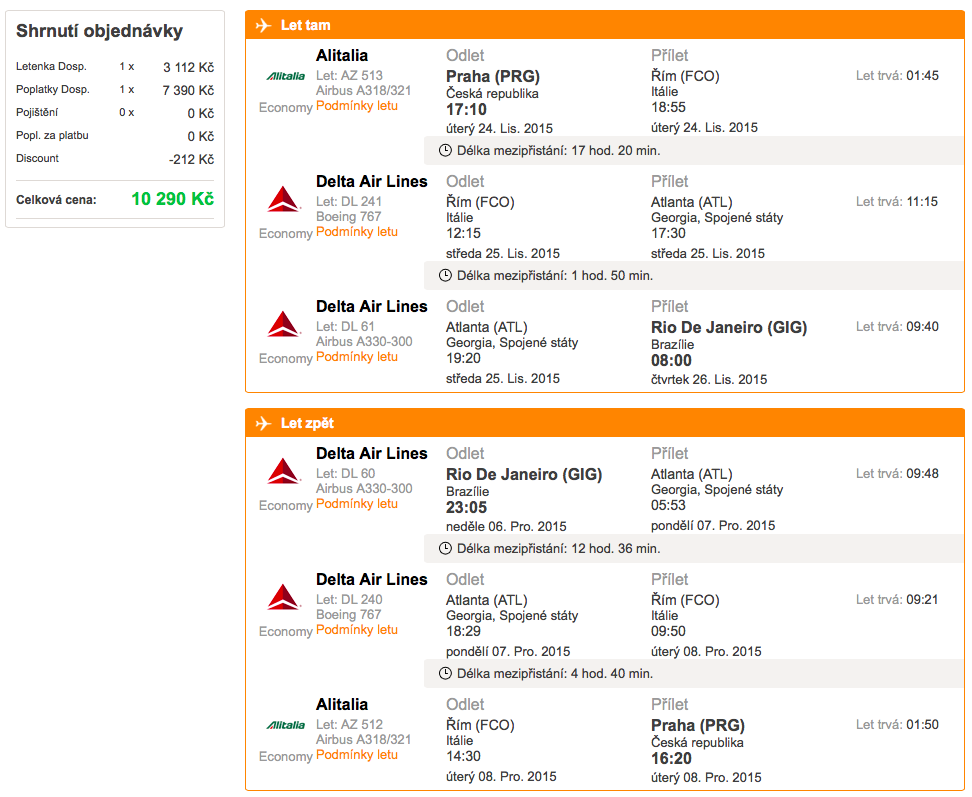The width and height of the screenshot is (972, 797).
Task: Click the Delta logo for flight DL 60
Action: pyautogui.click(x=283, y=471)
